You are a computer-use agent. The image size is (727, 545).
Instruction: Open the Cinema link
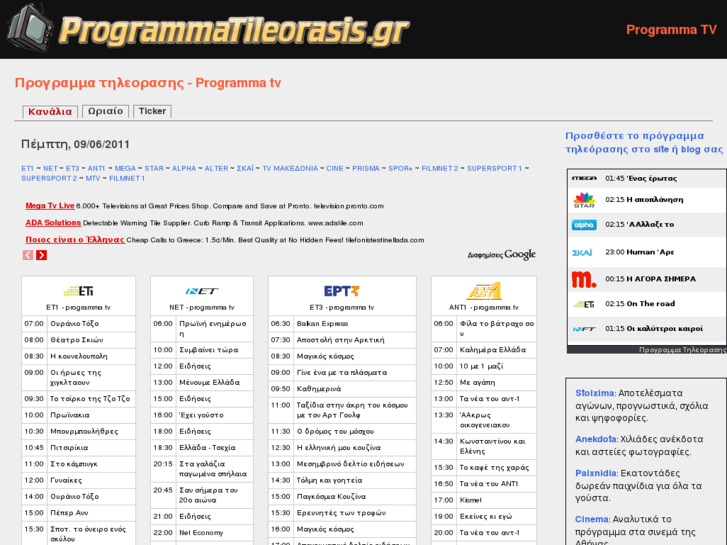pos(592,519)
